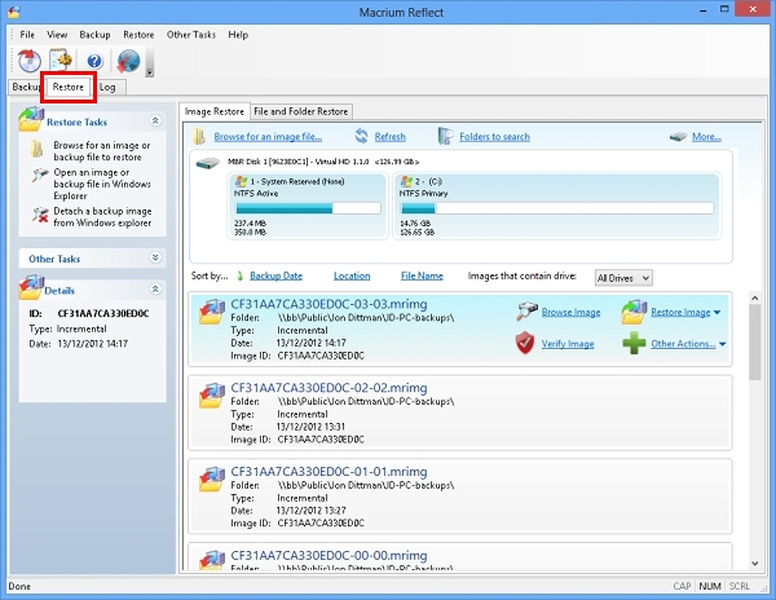
Task: Open the Other Actions dropdown arrow
Action: coord(722,344)
